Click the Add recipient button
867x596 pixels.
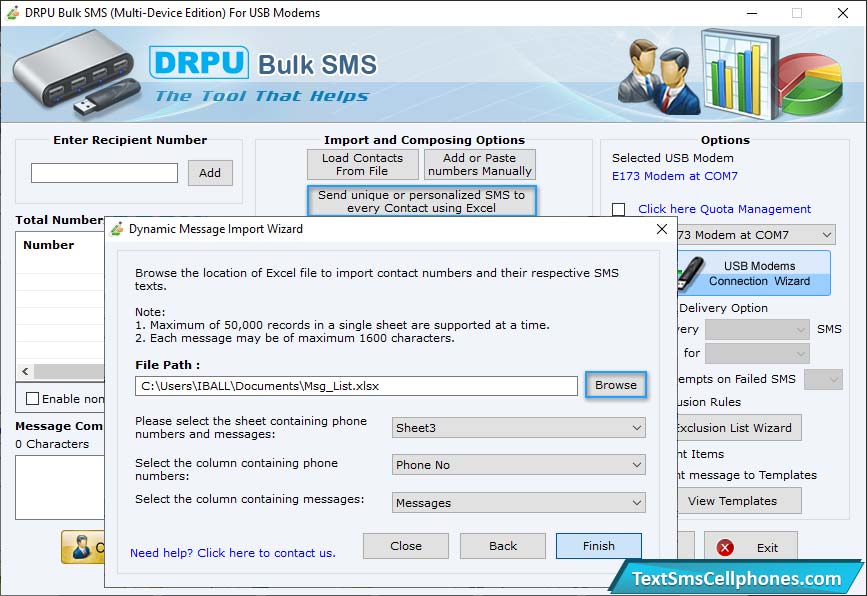point(210,172)
